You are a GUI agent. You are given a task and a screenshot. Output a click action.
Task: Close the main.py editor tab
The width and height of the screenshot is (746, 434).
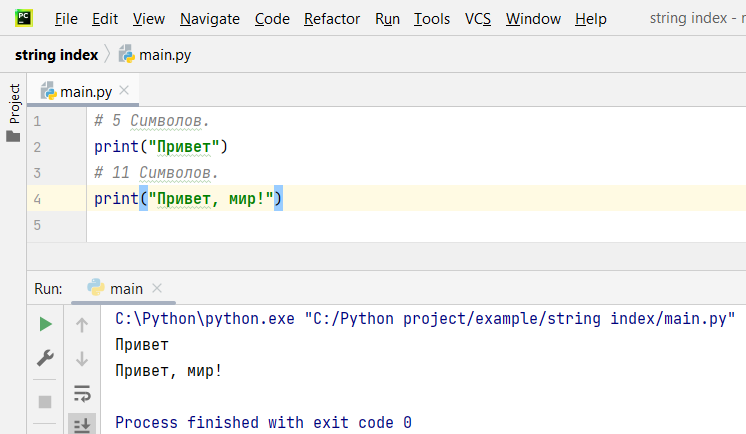124,90
